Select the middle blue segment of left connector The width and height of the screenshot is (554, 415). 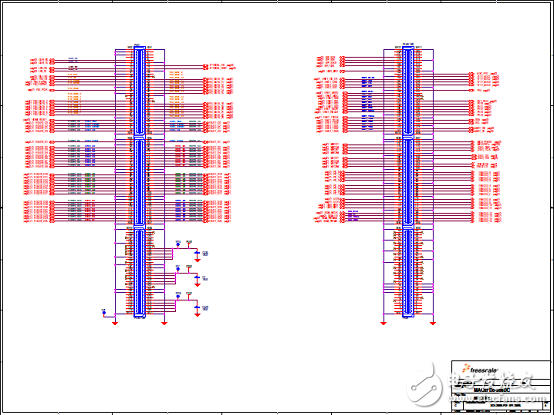point(140,183)
